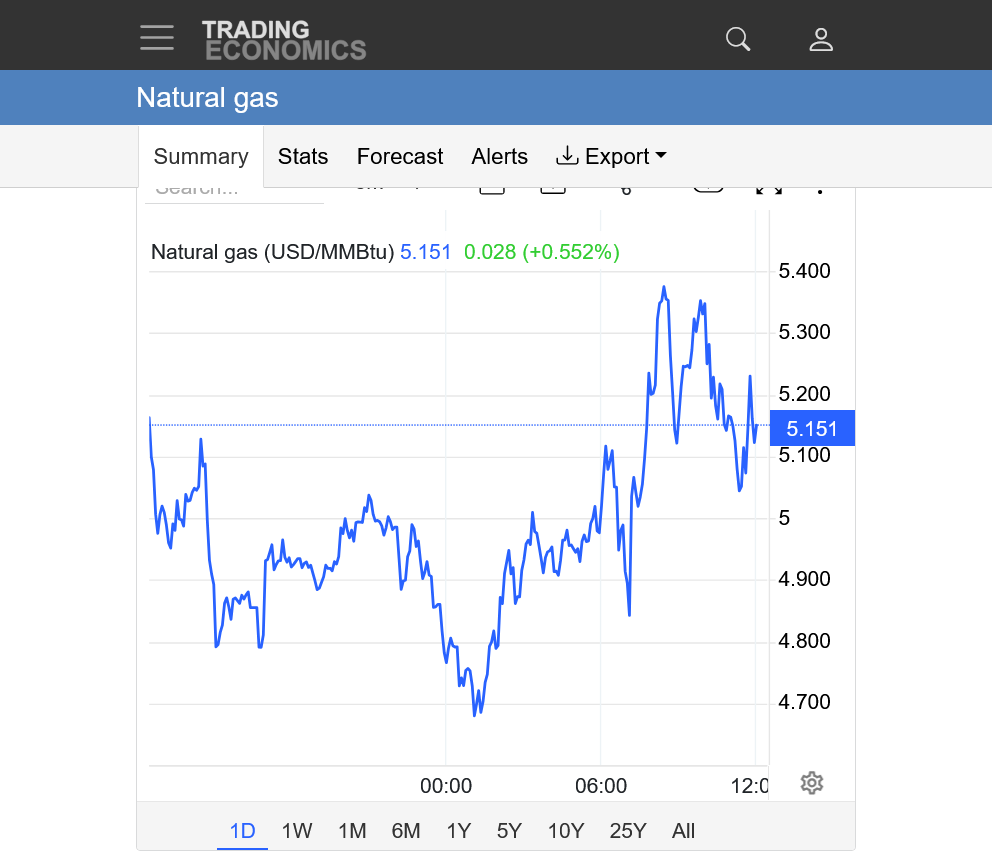Select the 1D time range
The image size is (992, 863).
[x=242, y=831]
